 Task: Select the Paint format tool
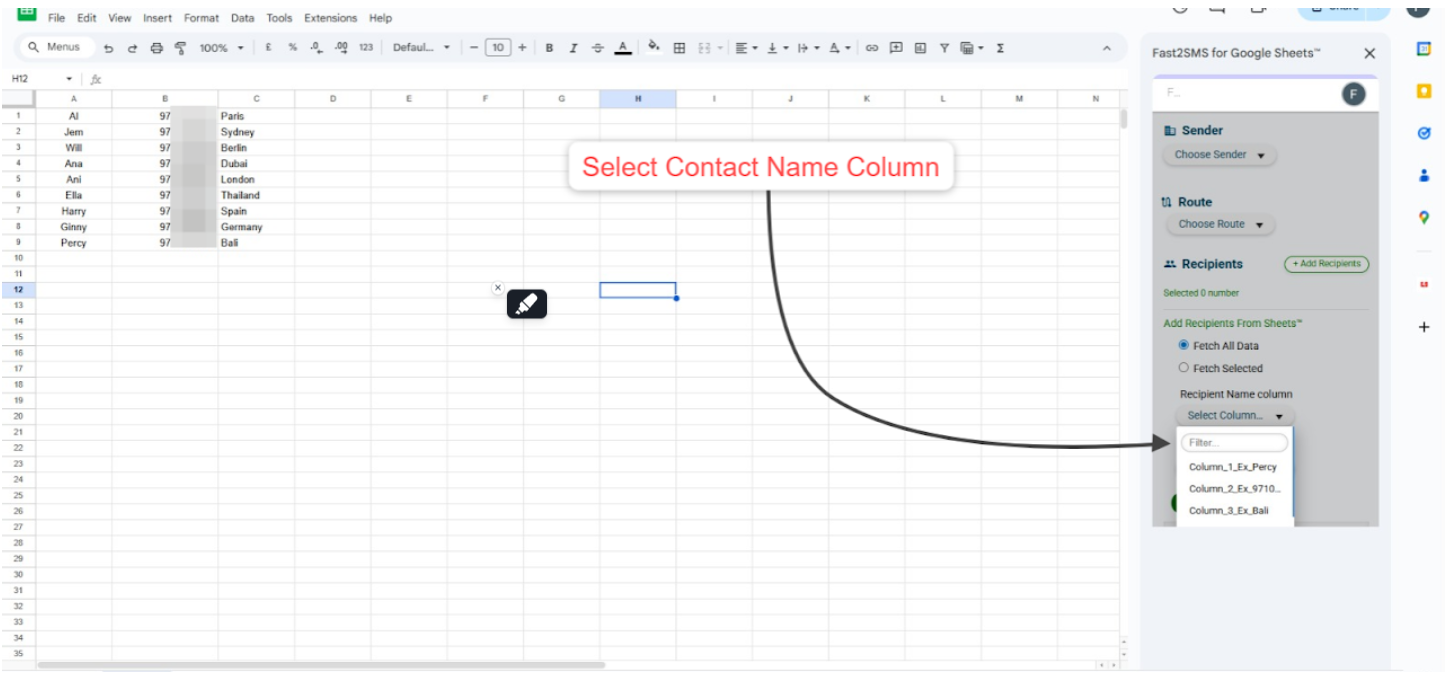tap(180, 48)
